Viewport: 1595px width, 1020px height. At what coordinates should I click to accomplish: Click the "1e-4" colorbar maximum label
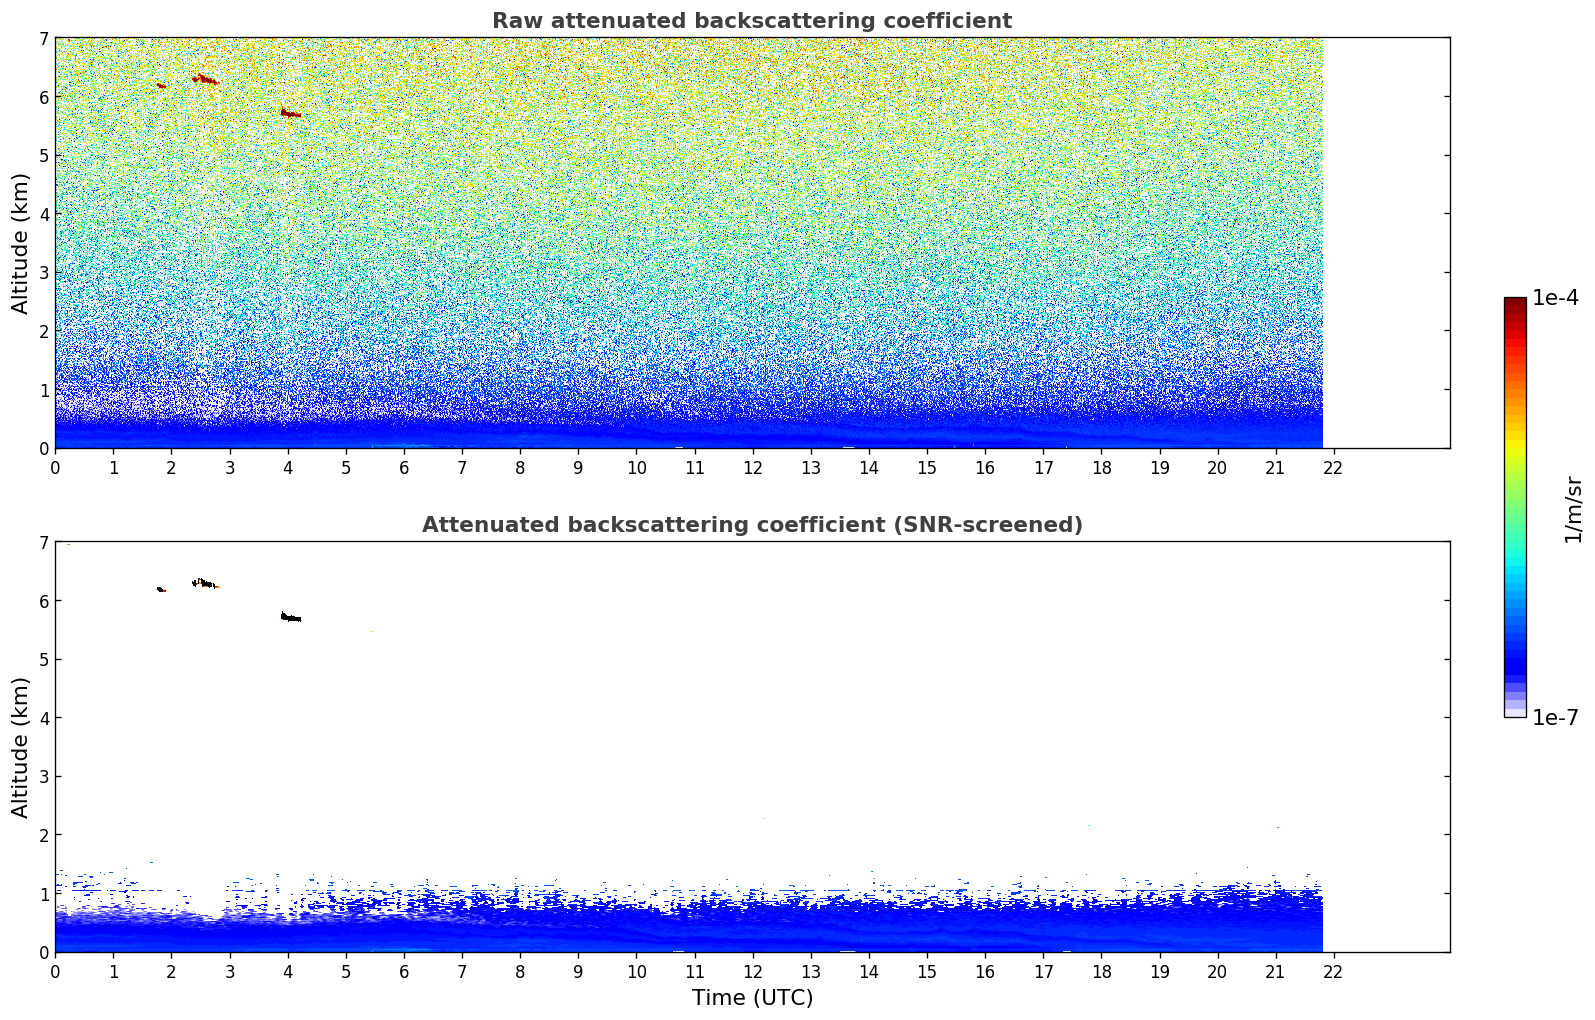pyautogui.click(x=1555, y=298)
